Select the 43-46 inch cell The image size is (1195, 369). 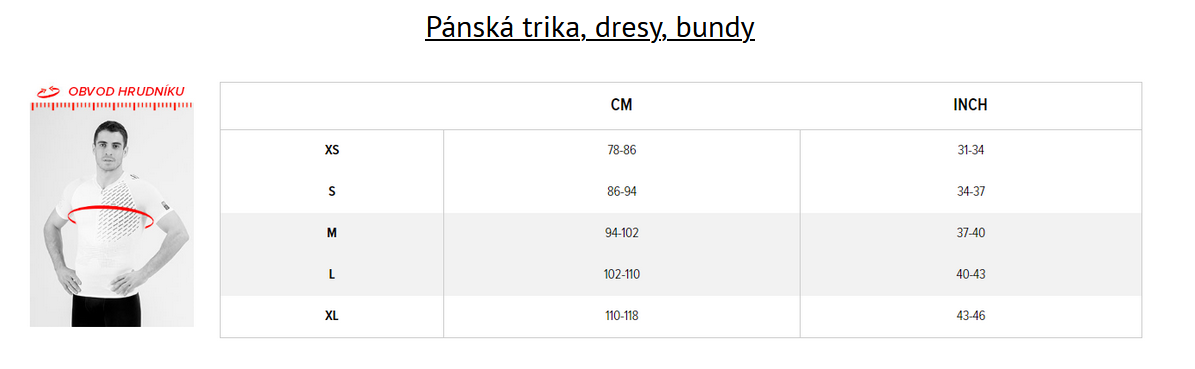[970, 315]
